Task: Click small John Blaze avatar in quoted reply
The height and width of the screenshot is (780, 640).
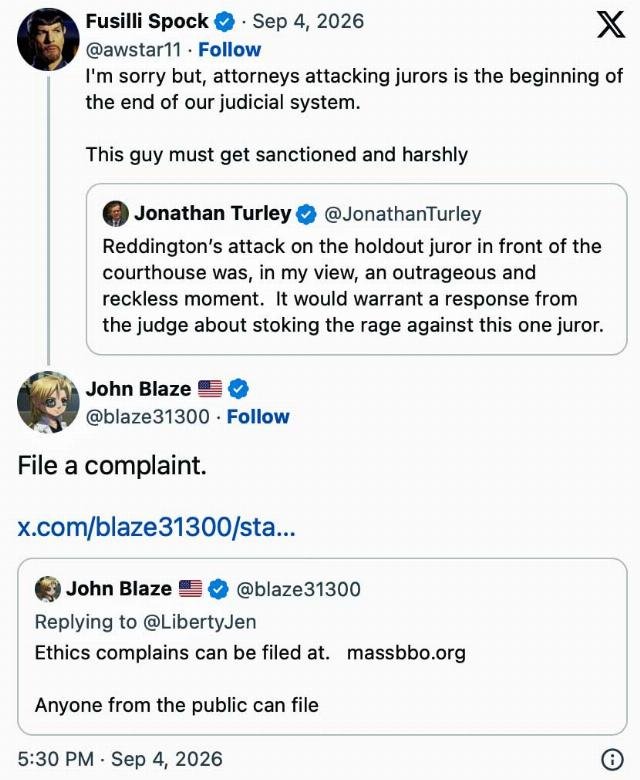Action: pyautogui.click(x=48, y=589)
